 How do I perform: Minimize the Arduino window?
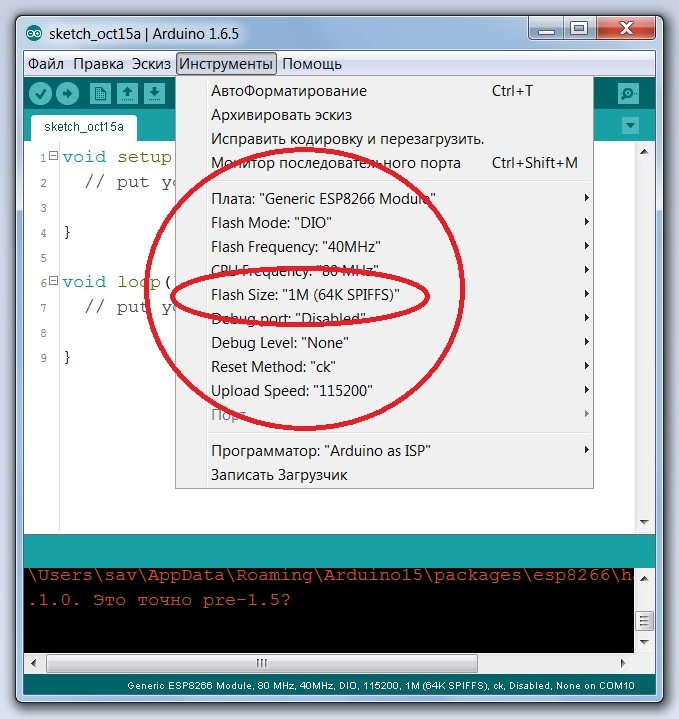coord(546,29)
